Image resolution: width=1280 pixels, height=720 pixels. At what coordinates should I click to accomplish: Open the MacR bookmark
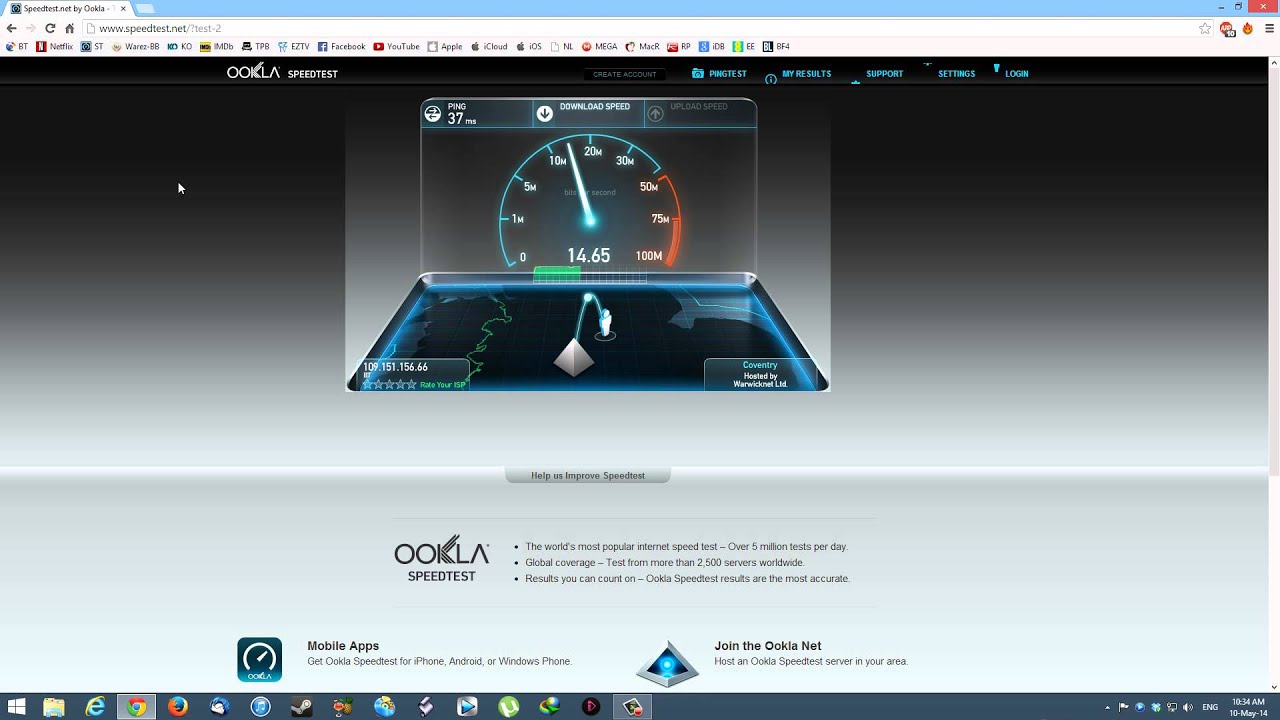(643, 46)
